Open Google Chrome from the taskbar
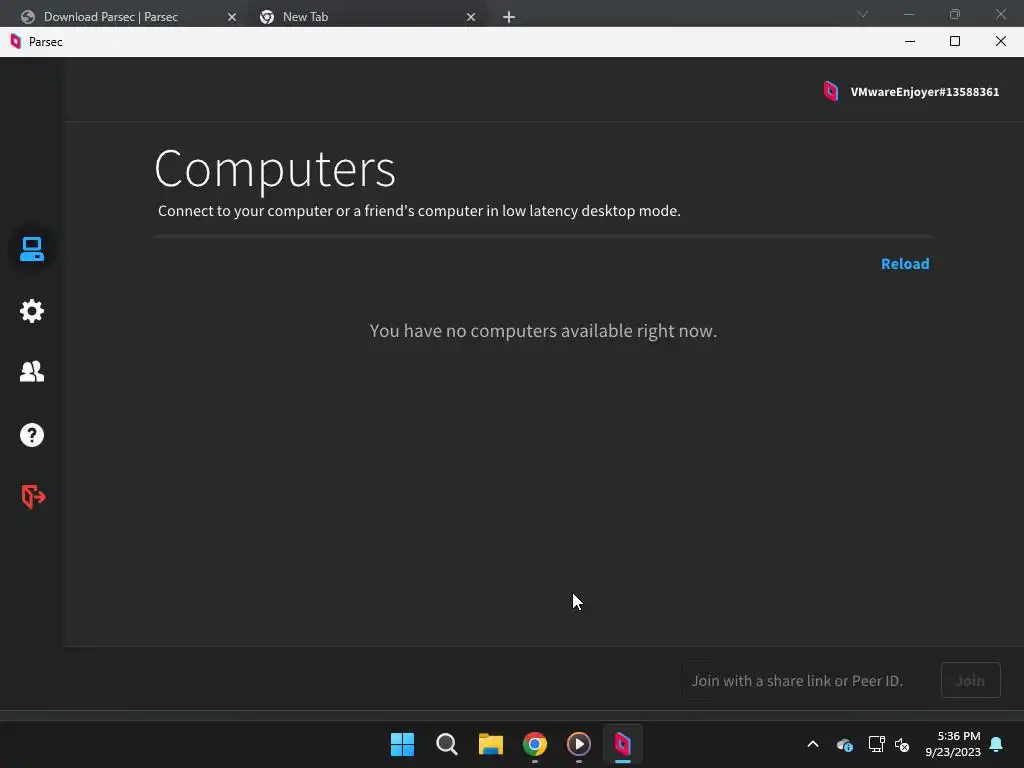This screenshot has height=768, width=1024. coord(535,744)
